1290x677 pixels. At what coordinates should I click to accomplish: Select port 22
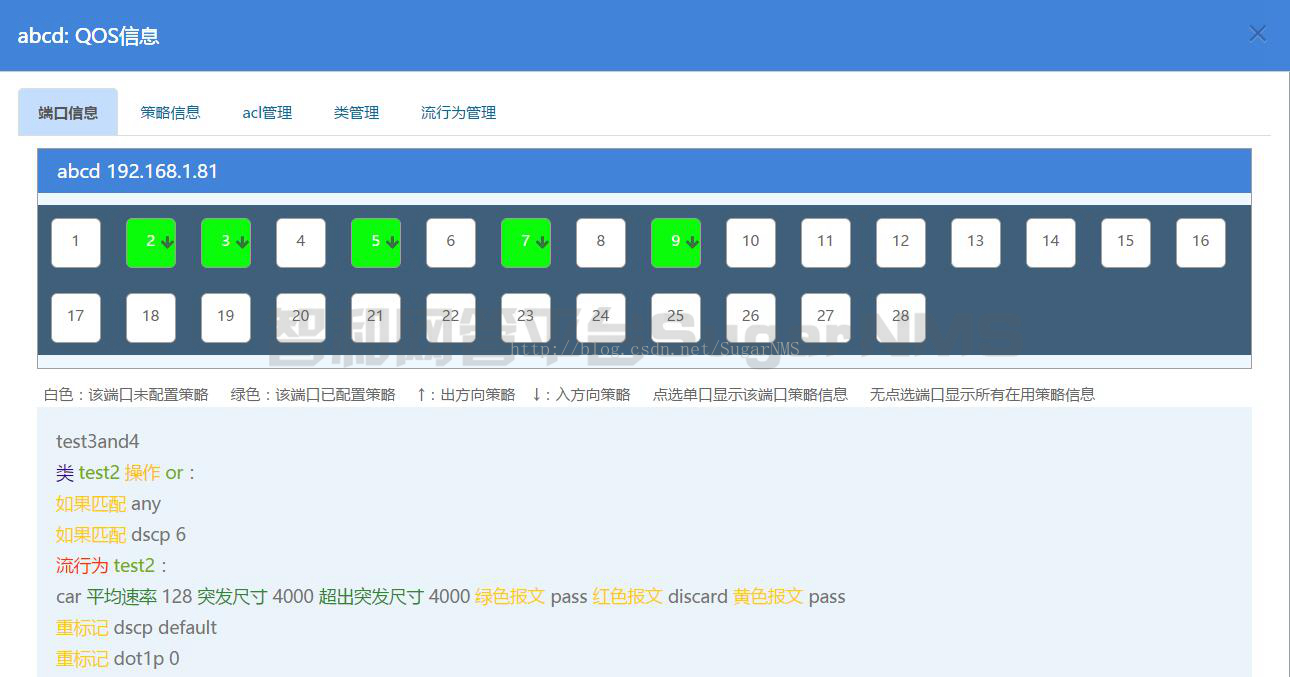451,318
